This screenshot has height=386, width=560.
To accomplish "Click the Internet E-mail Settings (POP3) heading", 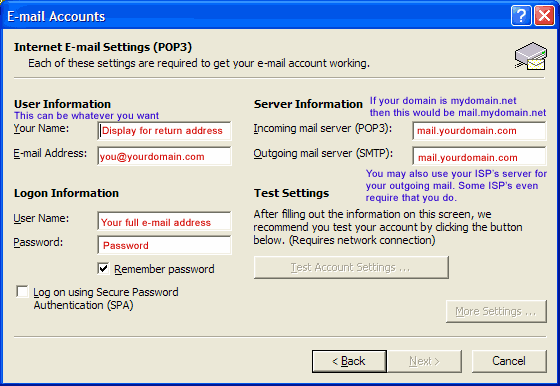I will (x=103, y=47).
